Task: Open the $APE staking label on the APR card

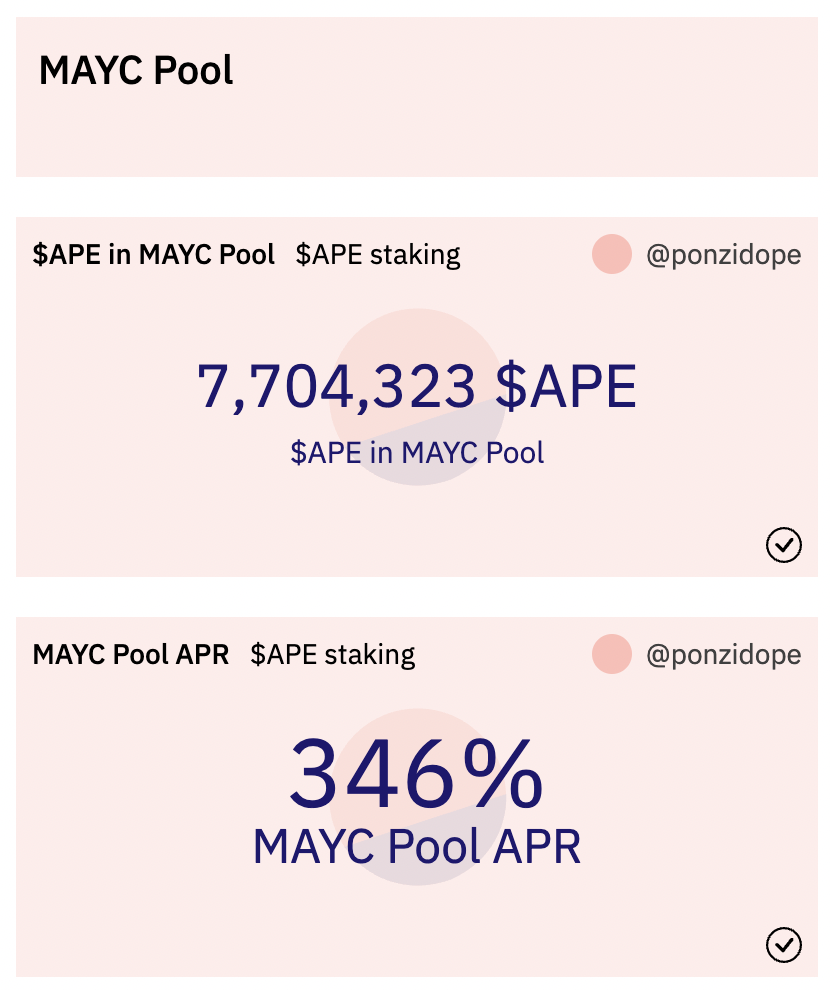Action: tap(333, 655)
